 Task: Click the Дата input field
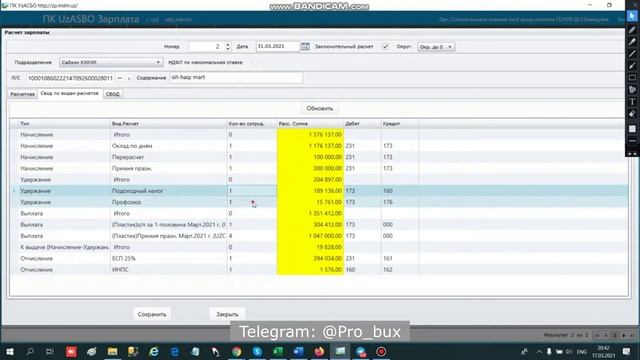278,47
